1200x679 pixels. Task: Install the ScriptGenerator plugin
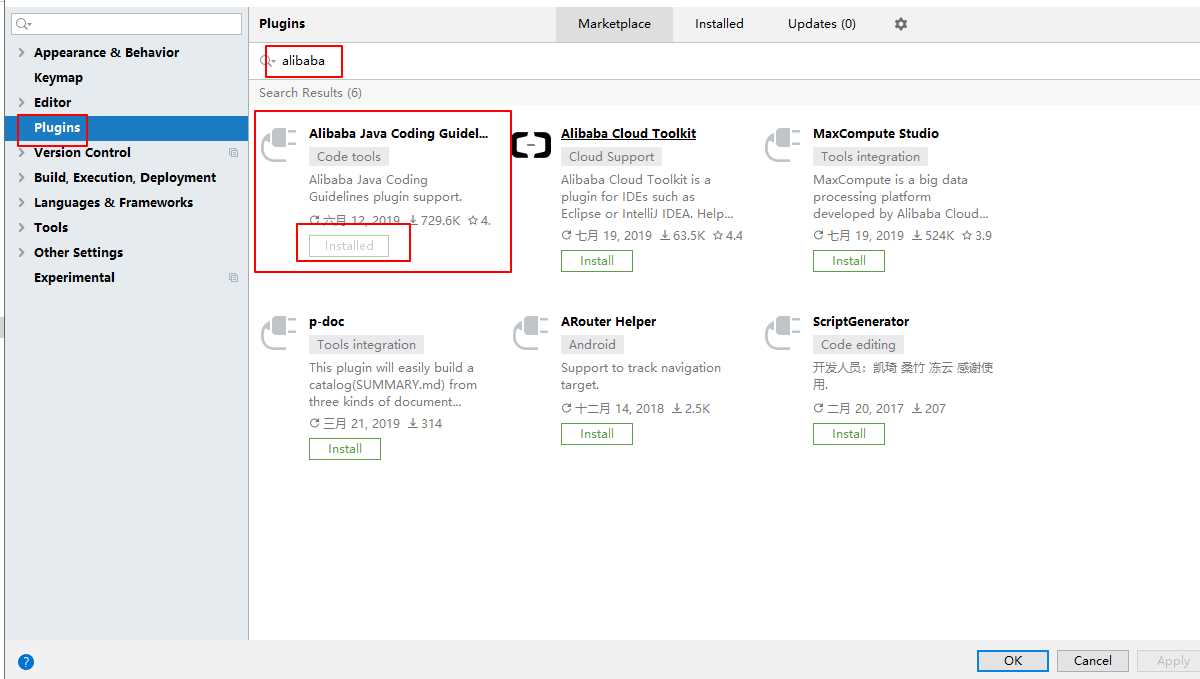tap(849, 434)
